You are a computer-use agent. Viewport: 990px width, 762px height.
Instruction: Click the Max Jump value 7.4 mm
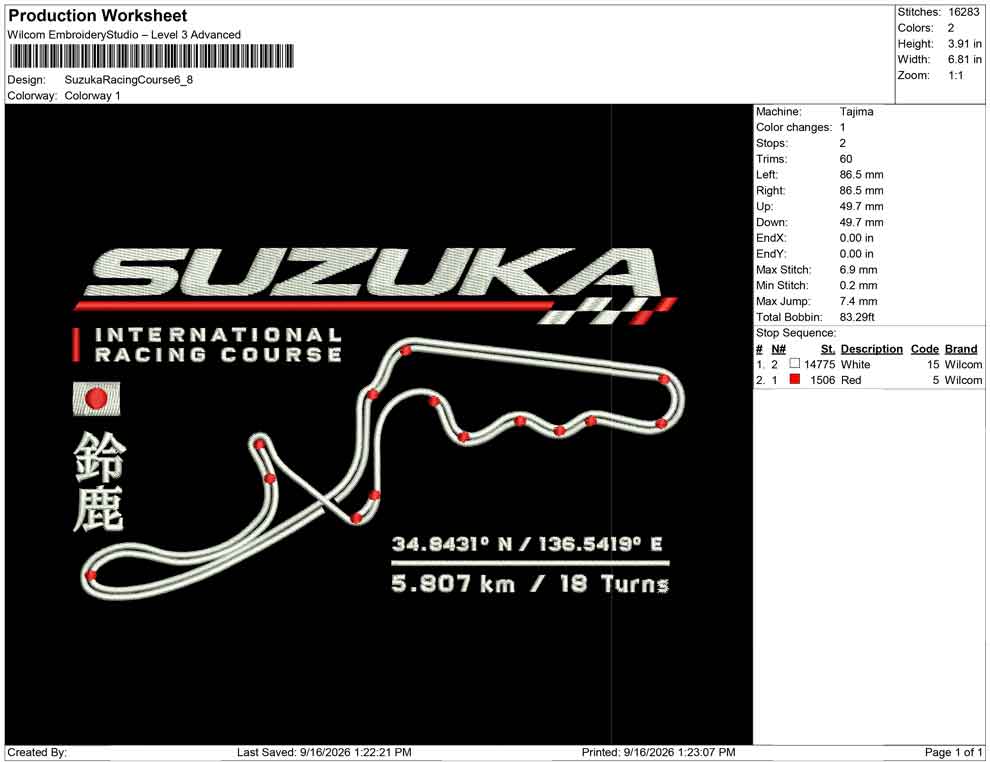858,301
